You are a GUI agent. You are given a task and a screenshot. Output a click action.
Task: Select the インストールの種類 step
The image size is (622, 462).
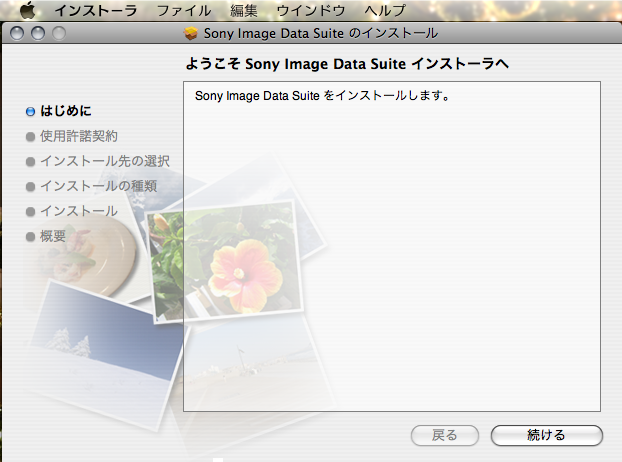(99, 186)
